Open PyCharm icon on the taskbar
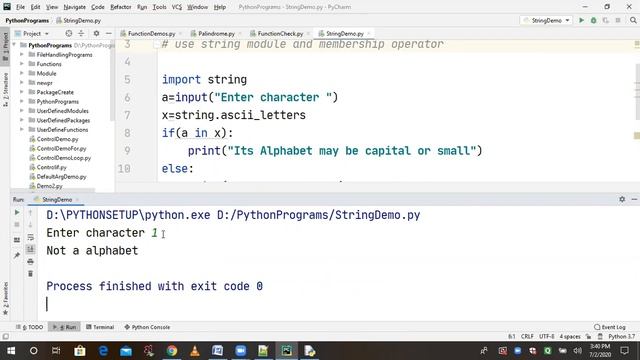The width and height of the screenshot is (640, 360). 287,351
